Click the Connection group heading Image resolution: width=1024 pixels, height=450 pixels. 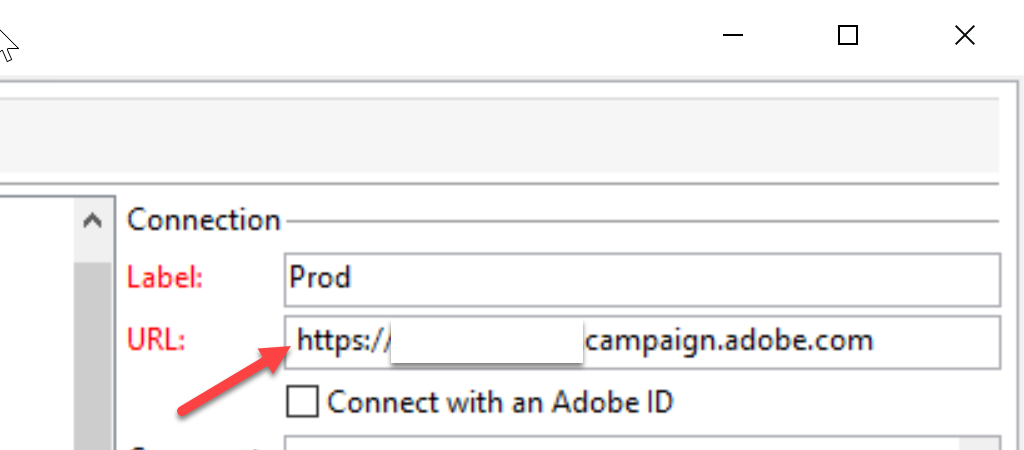point(204,220)
